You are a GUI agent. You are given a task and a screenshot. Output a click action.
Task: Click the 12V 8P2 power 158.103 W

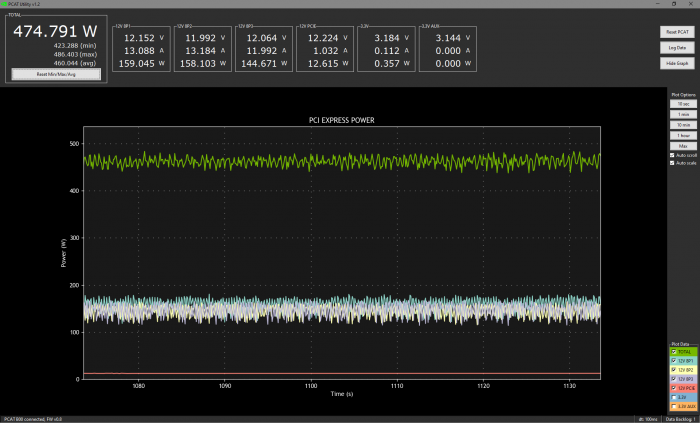click(x=203, y=64)
